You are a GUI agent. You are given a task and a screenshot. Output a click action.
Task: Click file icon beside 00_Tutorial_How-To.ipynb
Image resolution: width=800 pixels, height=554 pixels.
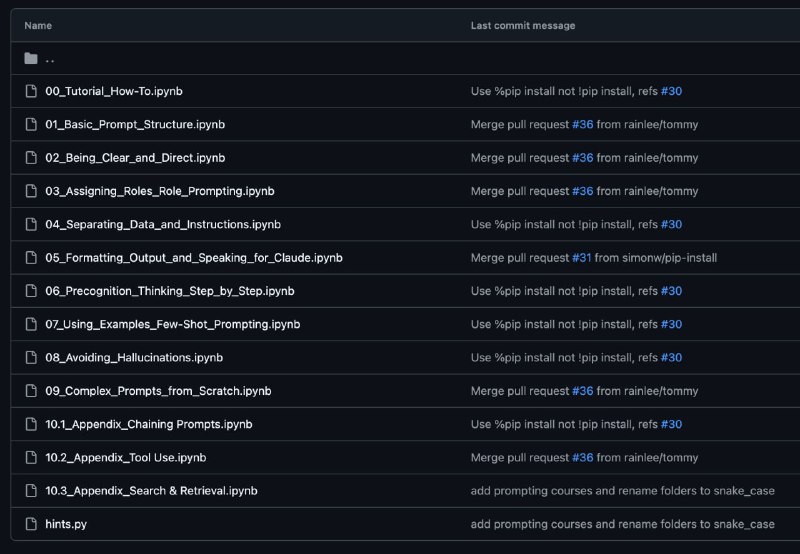(31, 91)
